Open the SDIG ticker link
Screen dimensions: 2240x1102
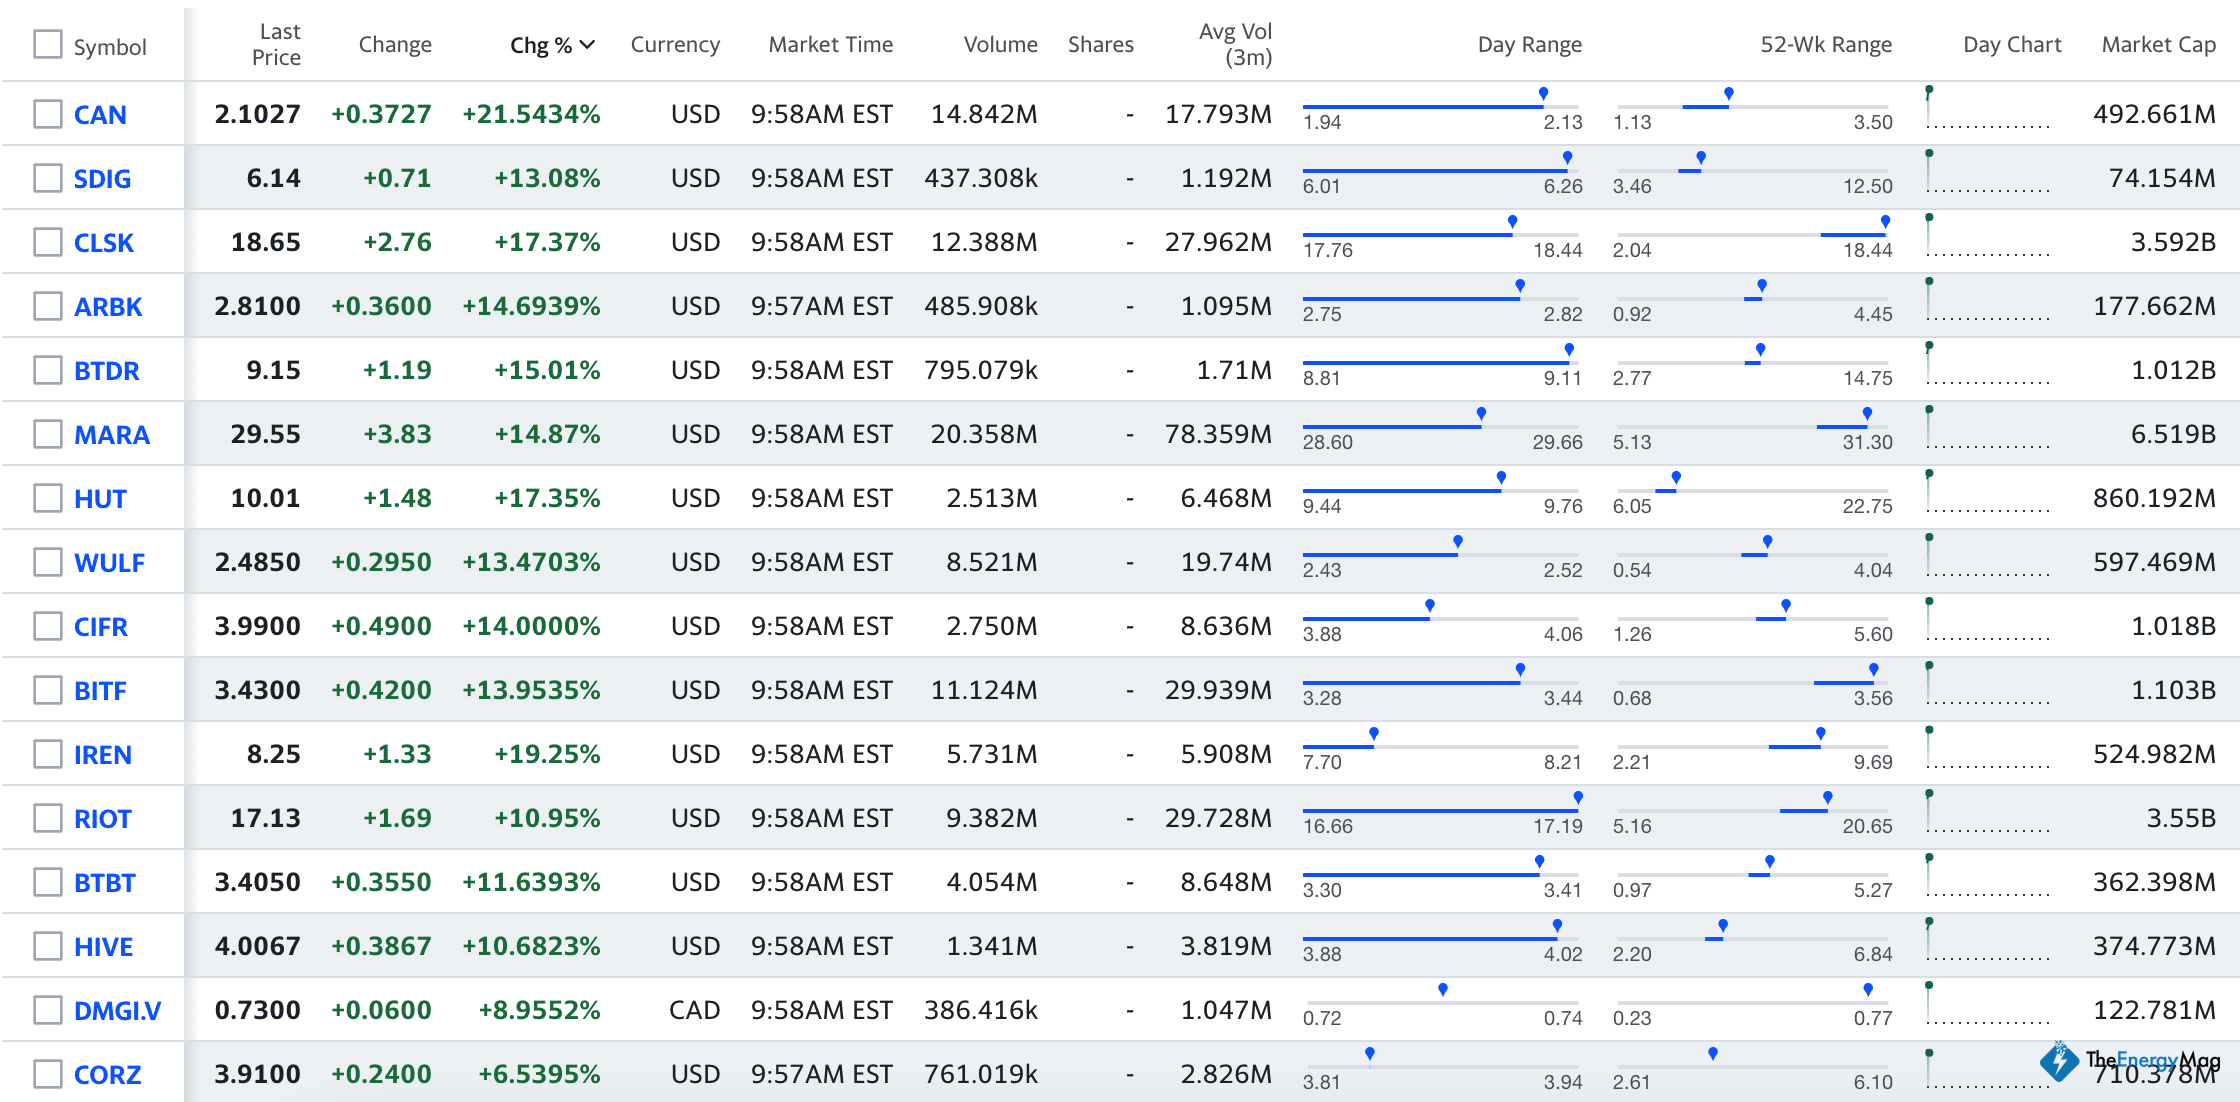pyautogui.click(x=102, y=179)
